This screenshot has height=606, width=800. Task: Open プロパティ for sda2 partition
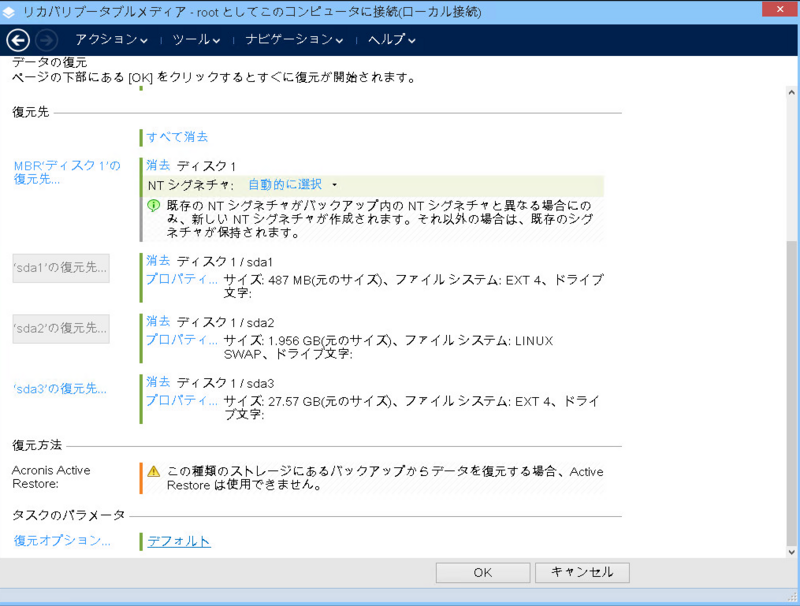tap(181, 340)
